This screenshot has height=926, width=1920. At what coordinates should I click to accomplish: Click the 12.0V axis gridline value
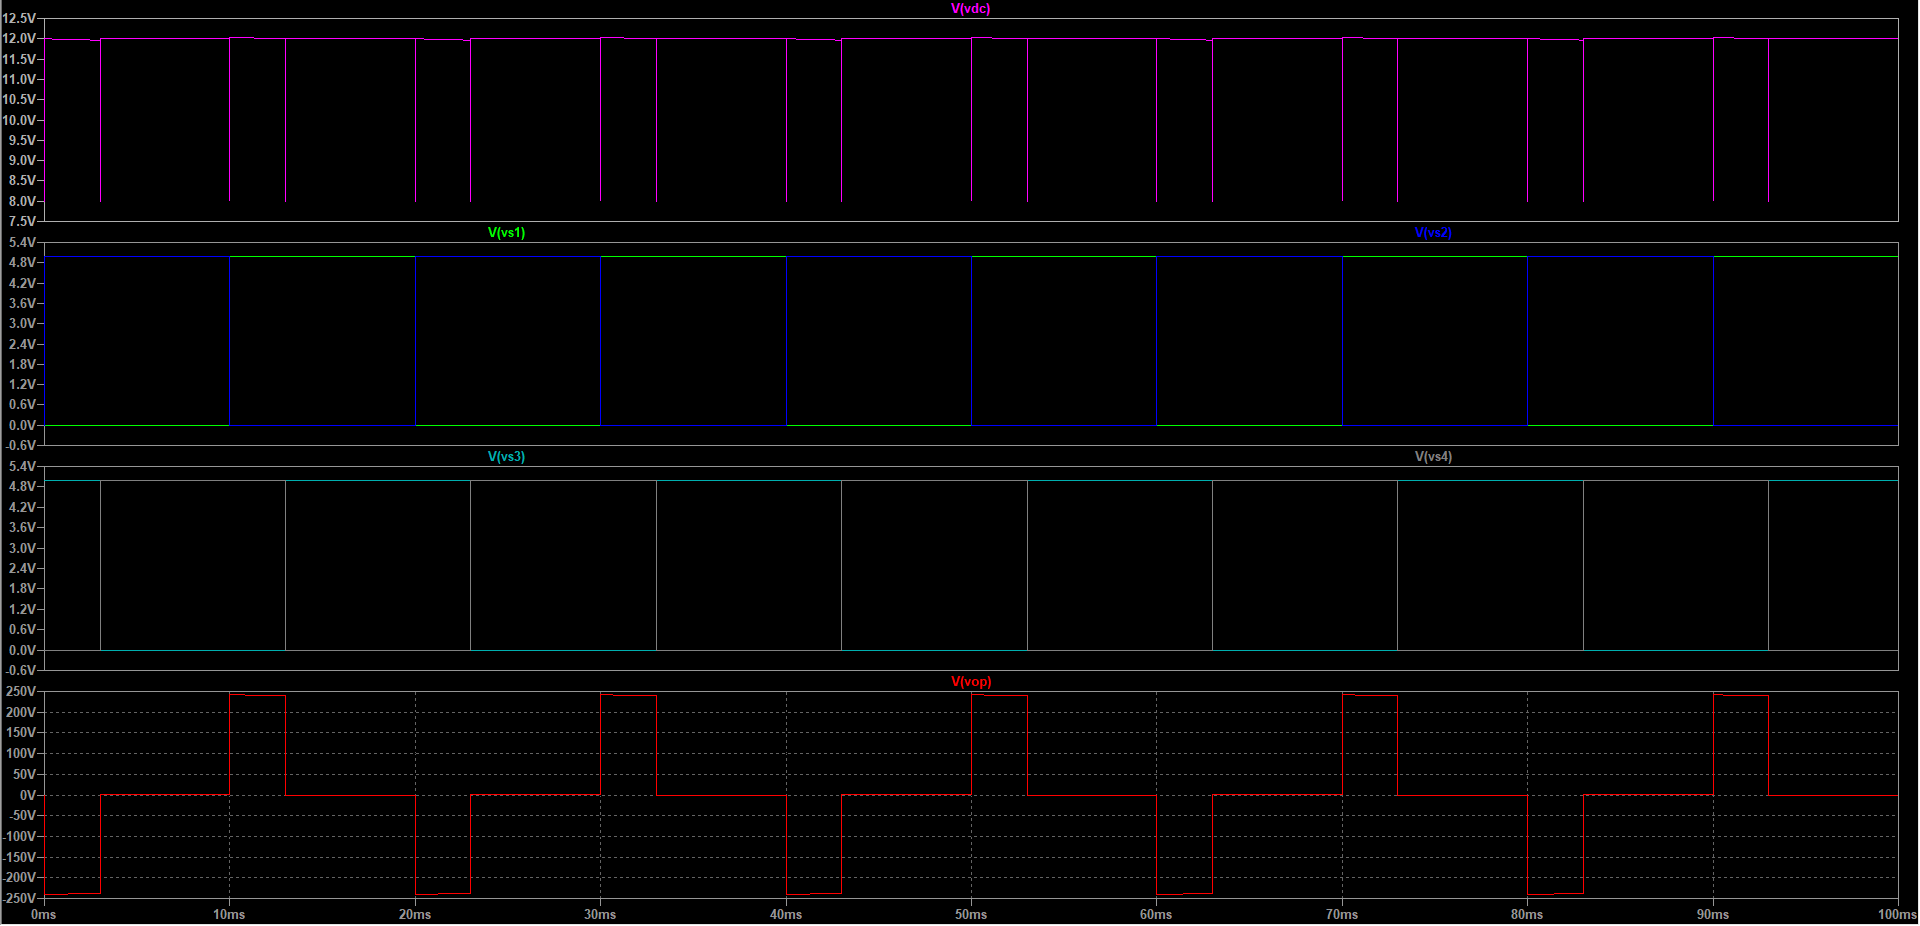click(x=20, y=39)
